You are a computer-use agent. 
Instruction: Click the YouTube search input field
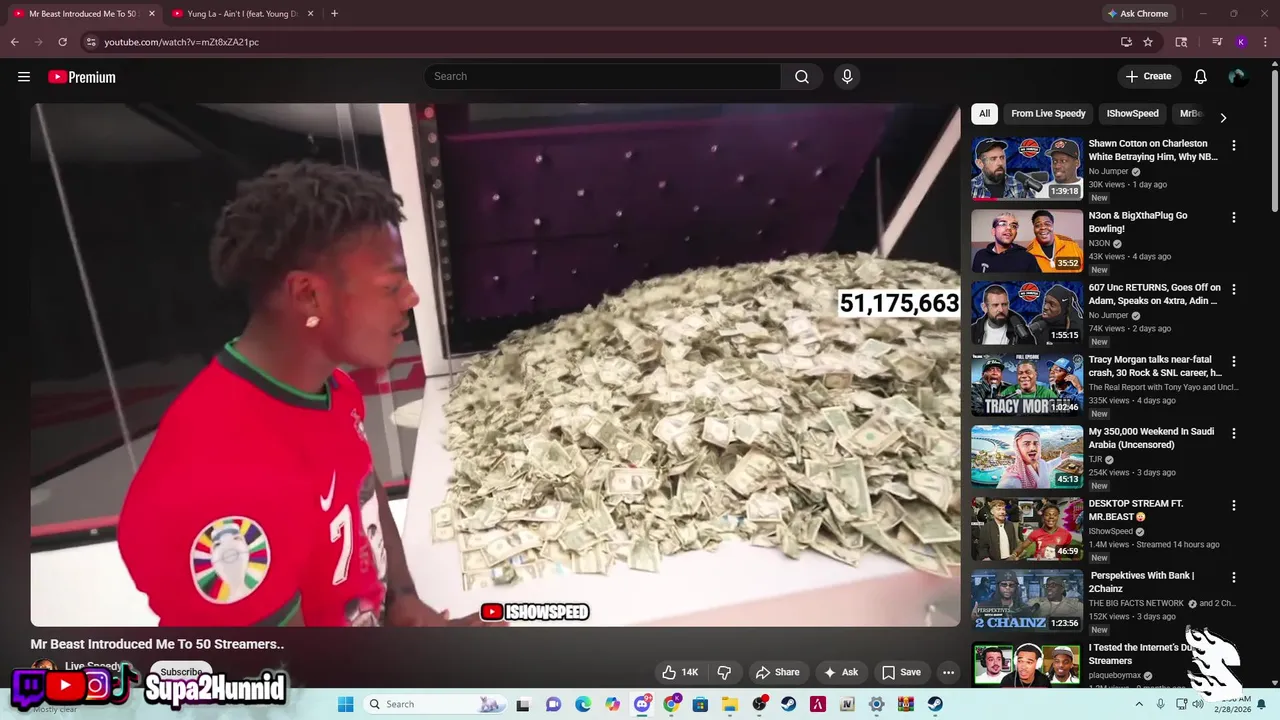(x=603, y=76)
